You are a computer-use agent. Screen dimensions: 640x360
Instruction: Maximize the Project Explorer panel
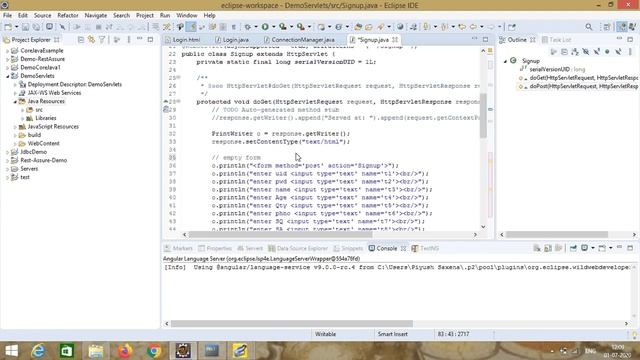151,40
